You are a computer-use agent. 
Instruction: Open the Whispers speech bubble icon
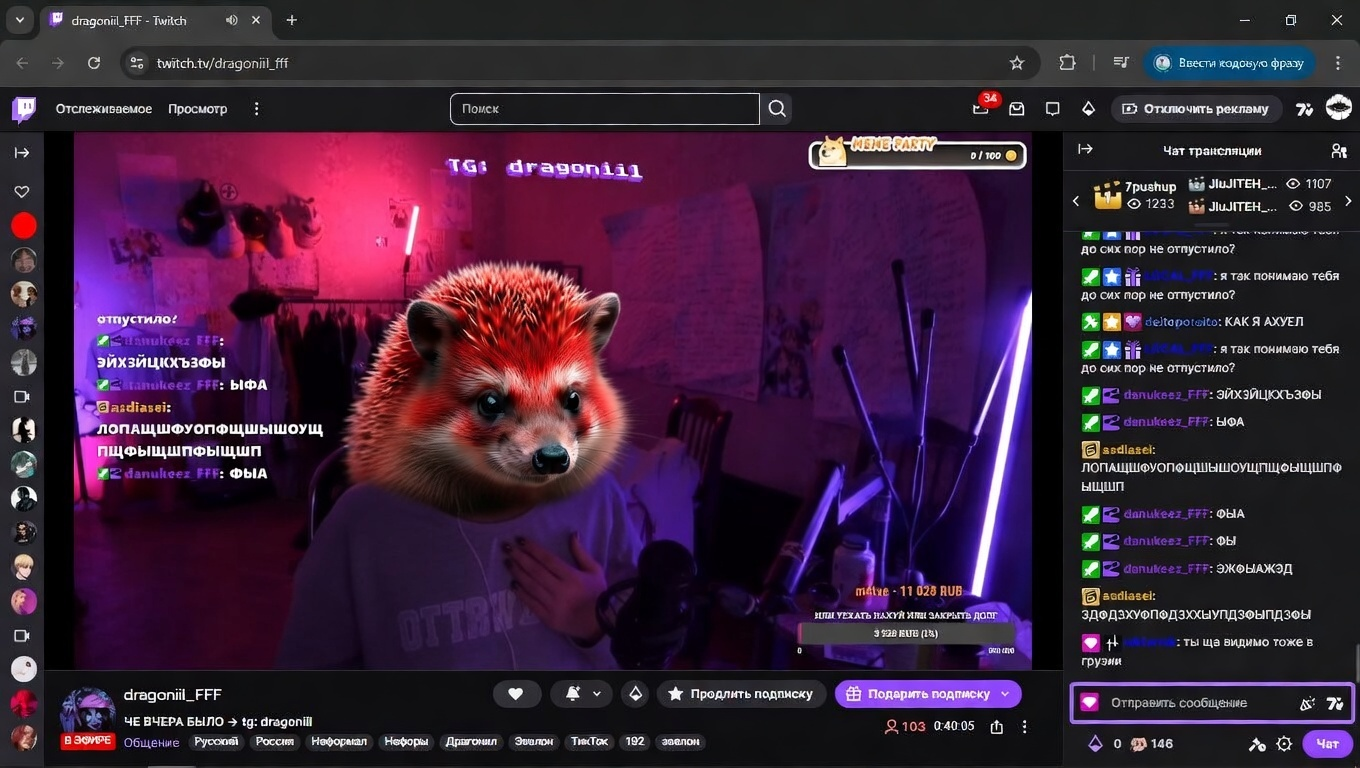tap(1052, 109)
